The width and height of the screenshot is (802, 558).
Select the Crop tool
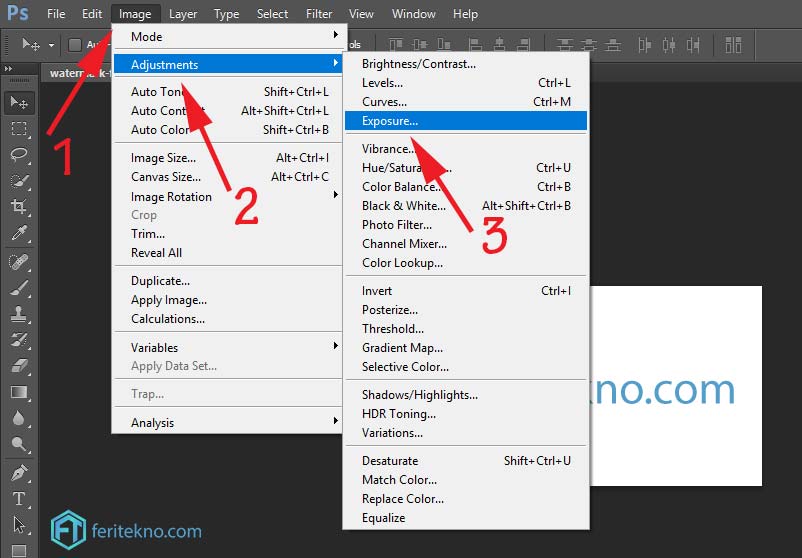pos(19,207)
